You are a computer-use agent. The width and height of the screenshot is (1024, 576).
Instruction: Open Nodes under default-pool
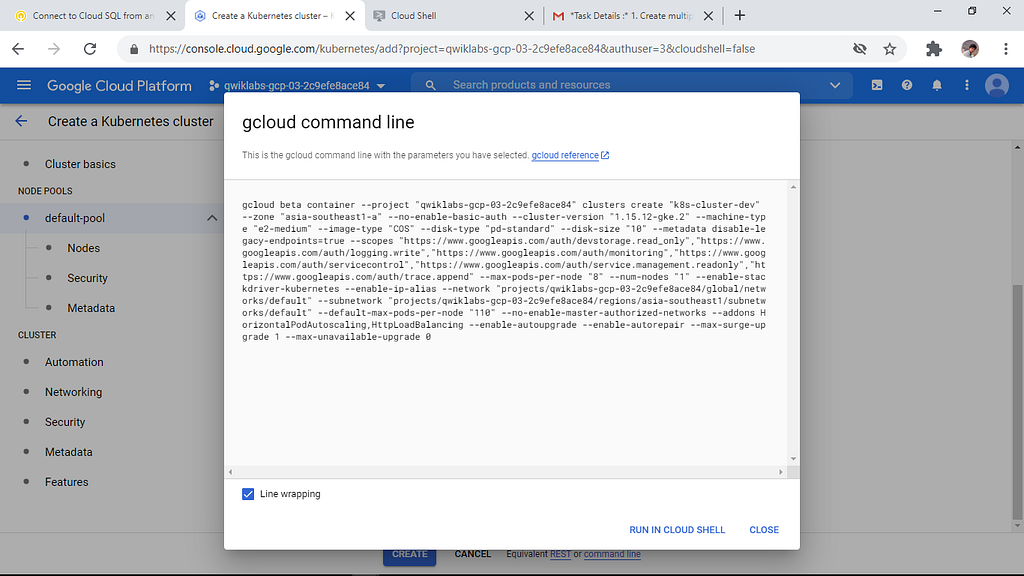(84, 248)
